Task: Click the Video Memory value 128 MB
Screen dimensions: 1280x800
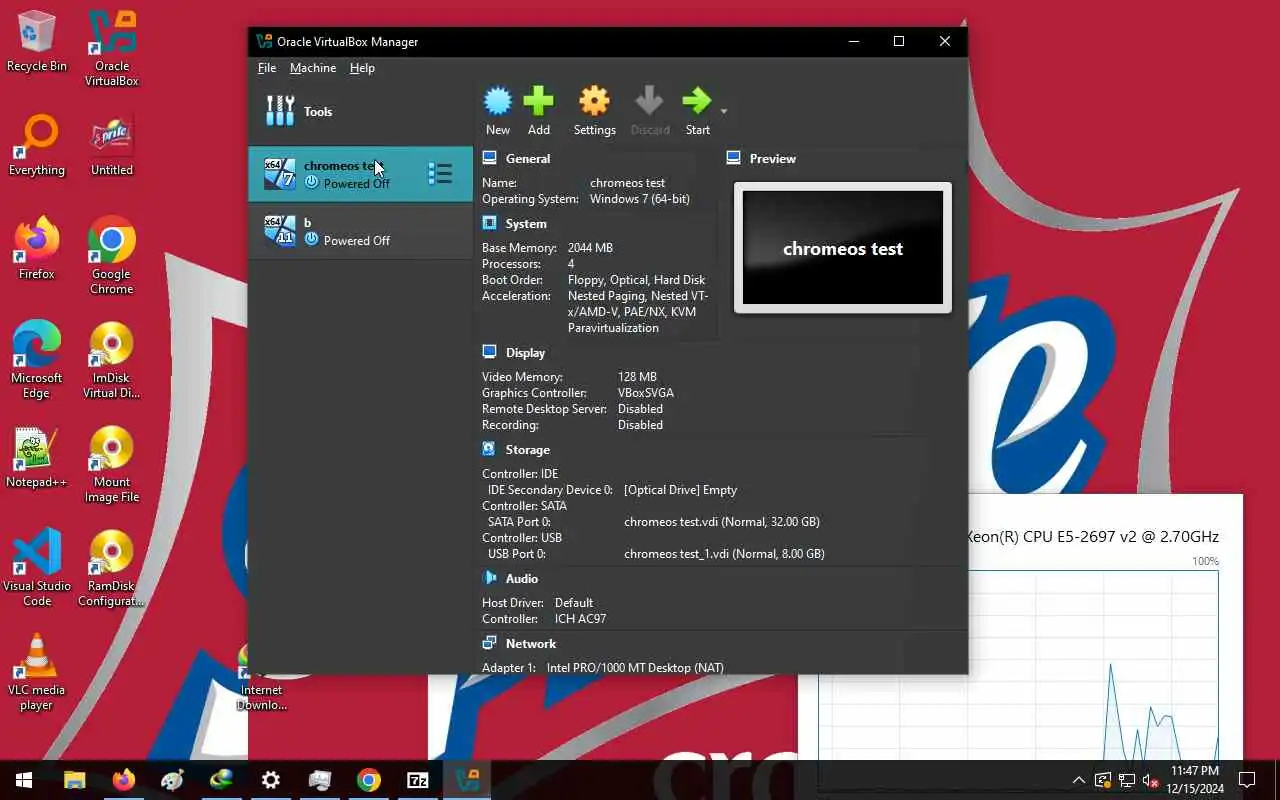Action: (637, 377)
